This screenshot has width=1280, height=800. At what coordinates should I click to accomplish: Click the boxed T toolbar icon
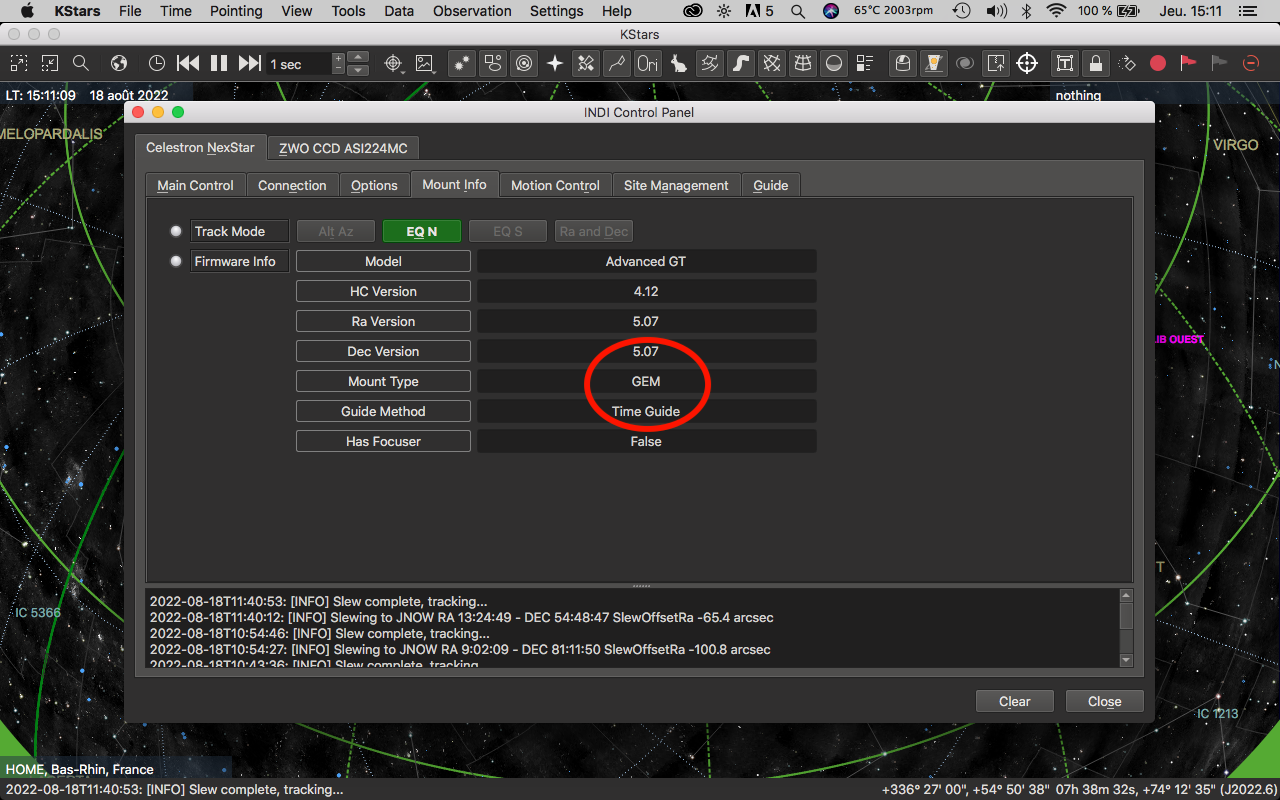tap(1065, 63)
